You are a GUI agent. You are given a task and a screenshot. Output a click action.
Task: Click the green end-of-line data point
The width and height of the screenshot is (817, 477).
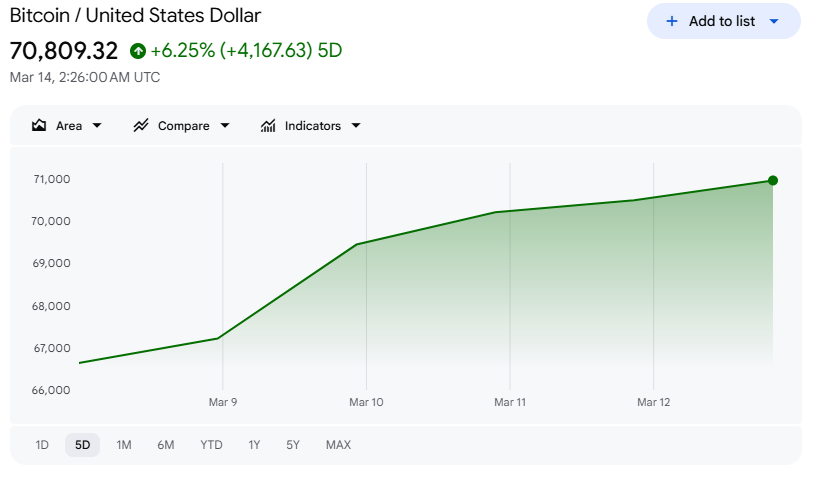[773, 180]
